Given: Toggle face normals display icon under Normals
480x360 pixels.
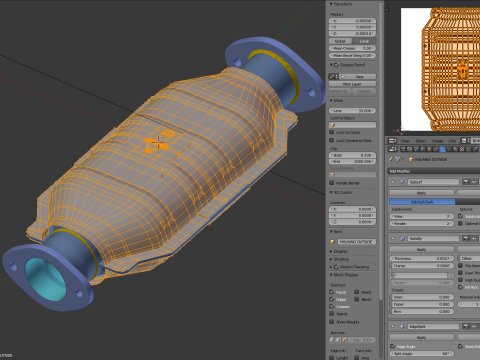Looking at the screenshot, I should pyautogui.click(x=344, y=340).
